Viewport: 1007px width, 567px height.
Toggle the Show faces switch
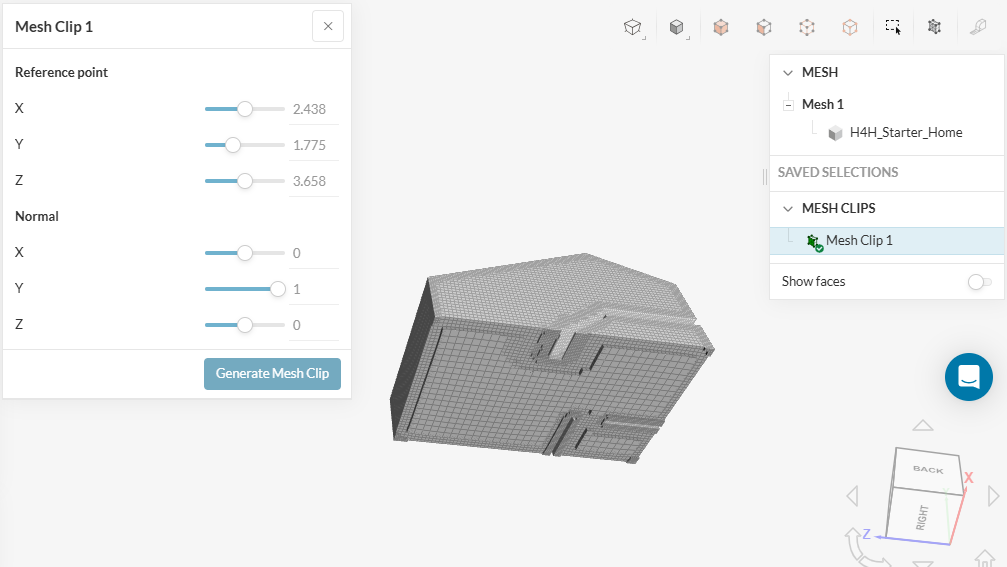coord(979,282)
